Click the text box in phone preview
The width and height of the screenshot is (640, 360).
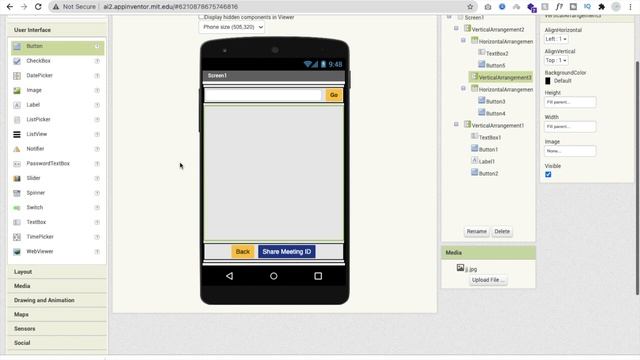[263, 95]
